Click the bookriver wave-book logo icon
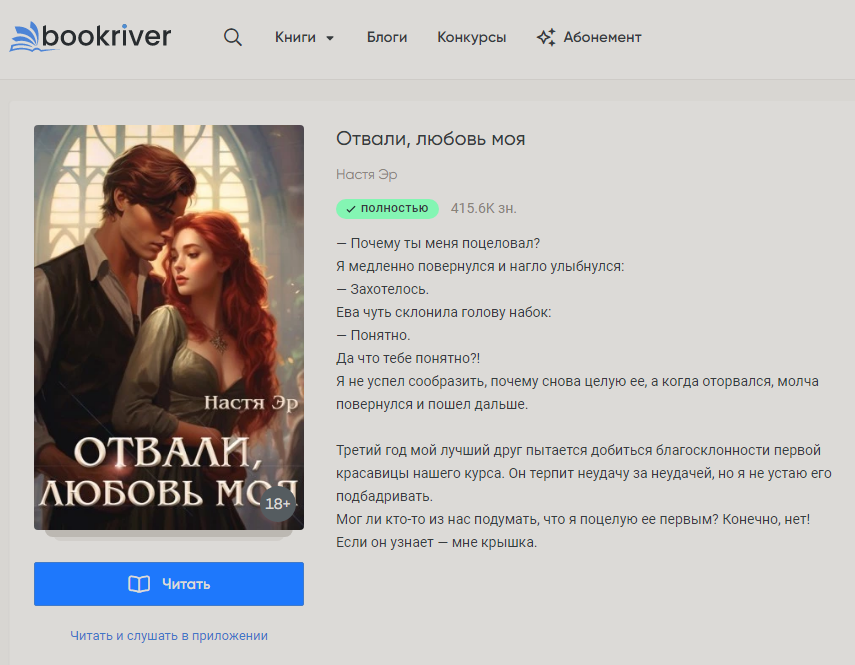This screenshot has height=665, width=855. pos(27,37)
